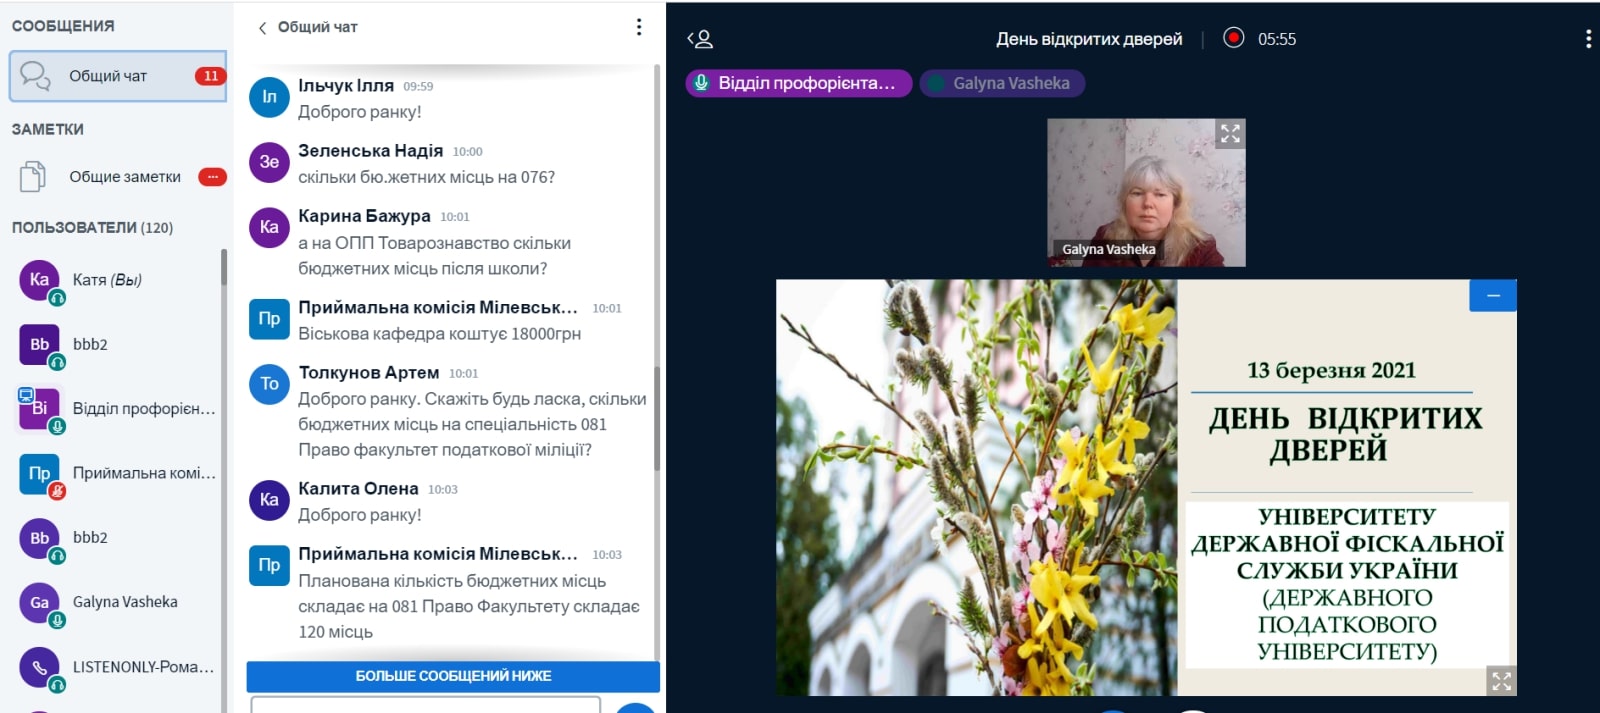Click the presentation slide День відкритих дверей
1600x713 pixels.
coord(1146,487)
